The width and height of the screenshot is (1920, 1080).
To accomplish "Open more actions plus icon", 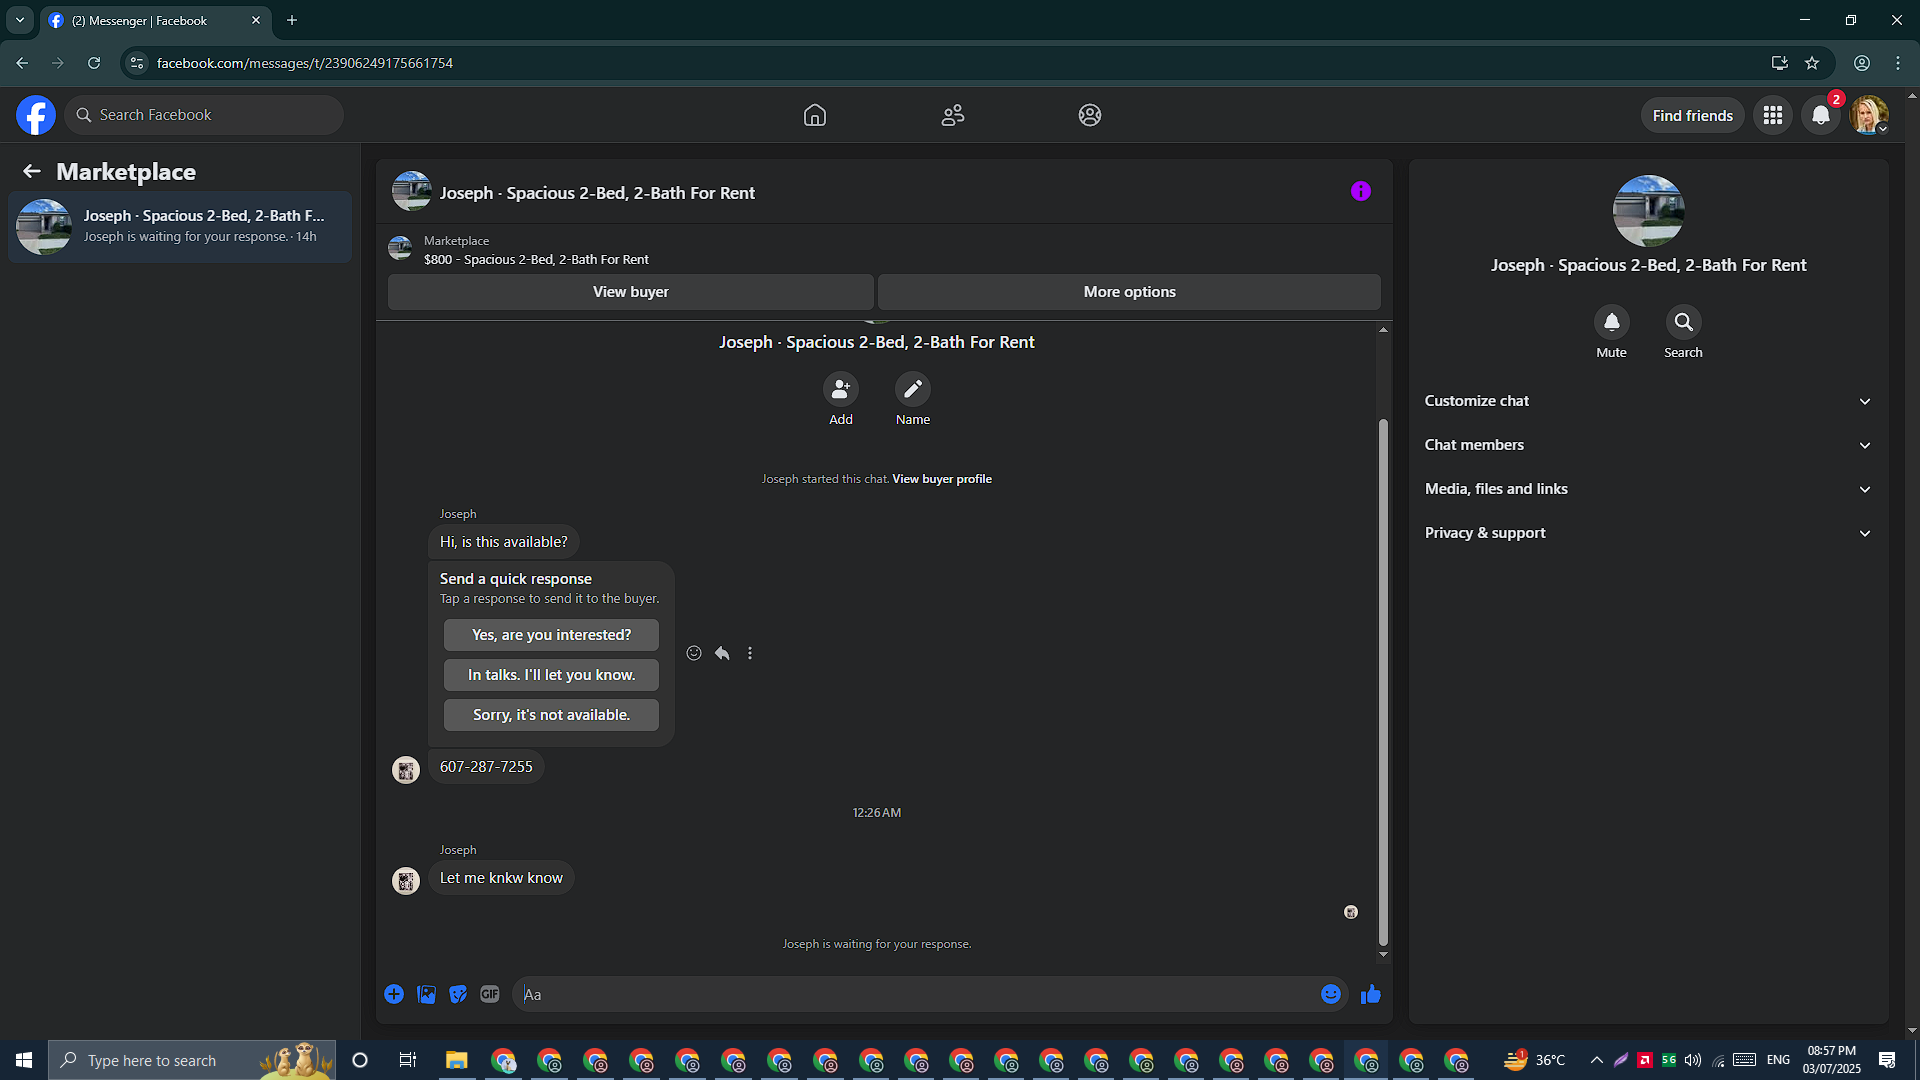I will [x=394, y=994].
